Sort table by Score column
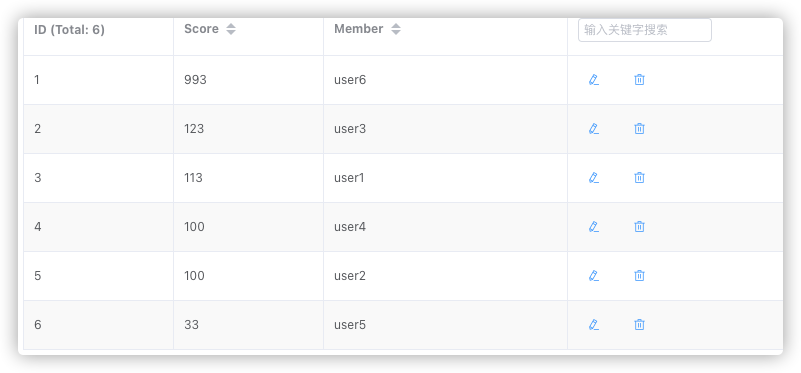The image size is (801, 373). [x=231, y=29]
